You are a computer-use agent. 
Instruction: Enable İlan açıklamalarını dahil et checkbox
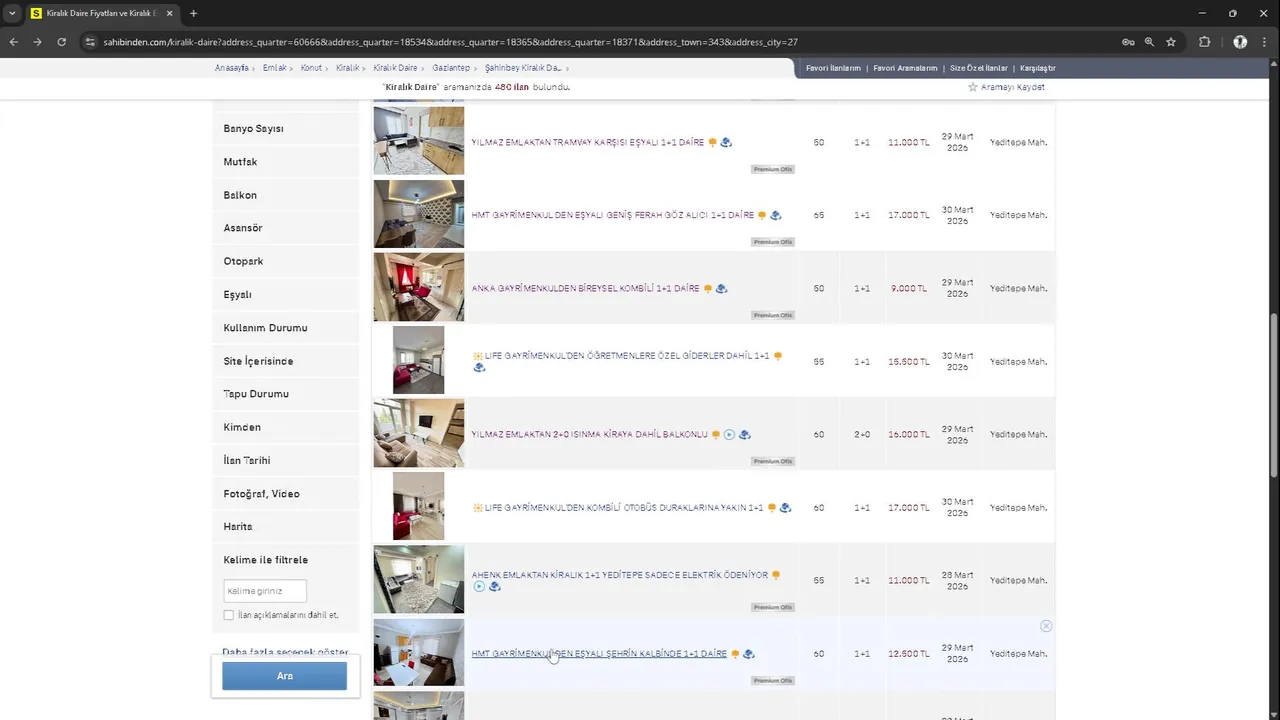pyautogui.click(x=229, y=615)
